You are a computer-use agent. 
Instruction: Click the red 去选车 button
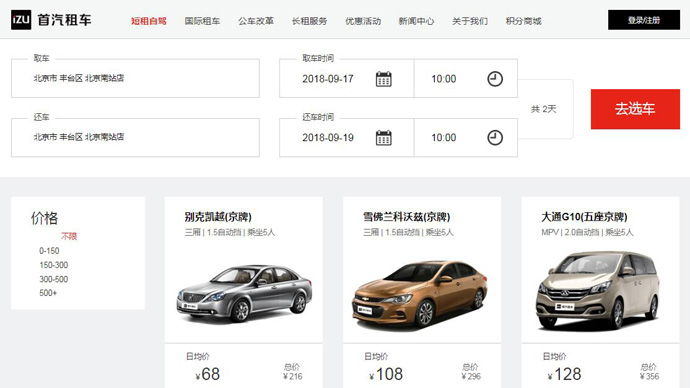coord(635,109)
